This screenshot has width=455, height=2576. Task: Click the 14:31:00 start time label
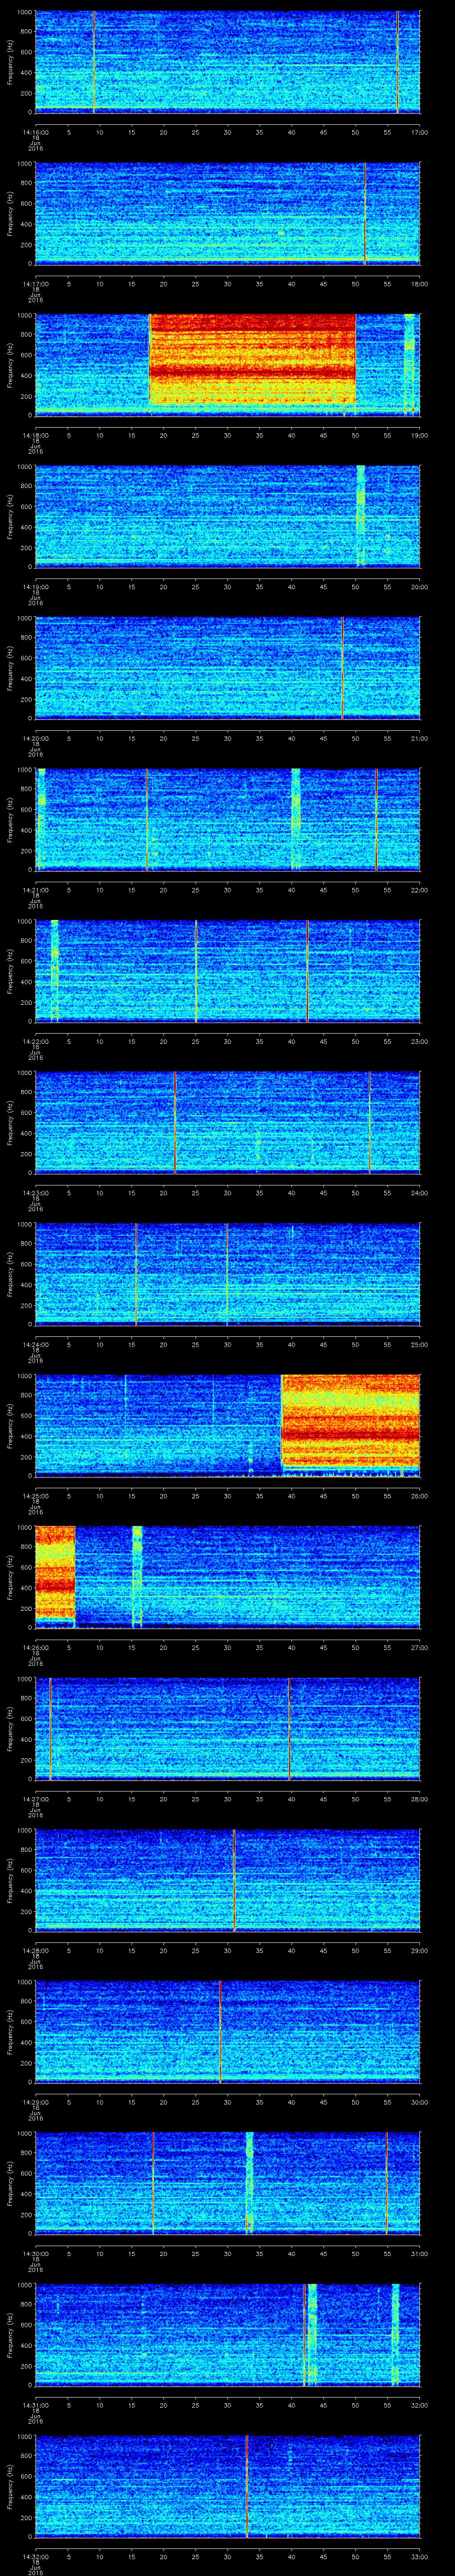[x=35, y=2406]
